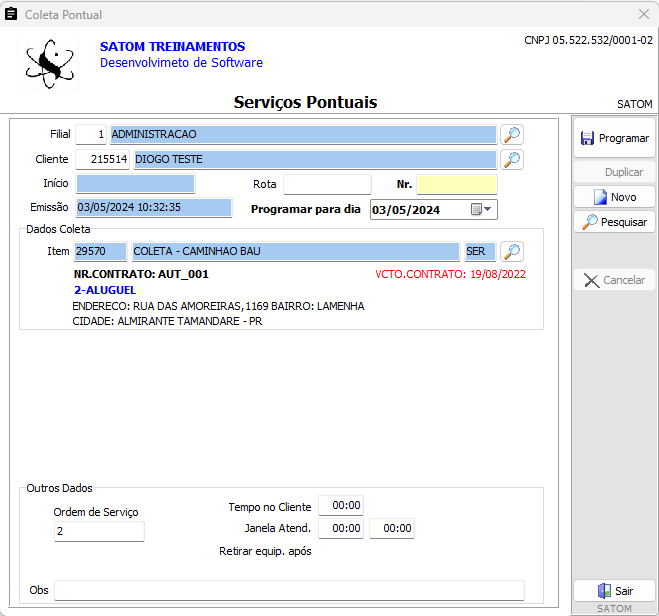Click the magnifier icon next to Filial
Viewport: 659px width, 616px height.
pyautogui.click(x=512, y=135)
